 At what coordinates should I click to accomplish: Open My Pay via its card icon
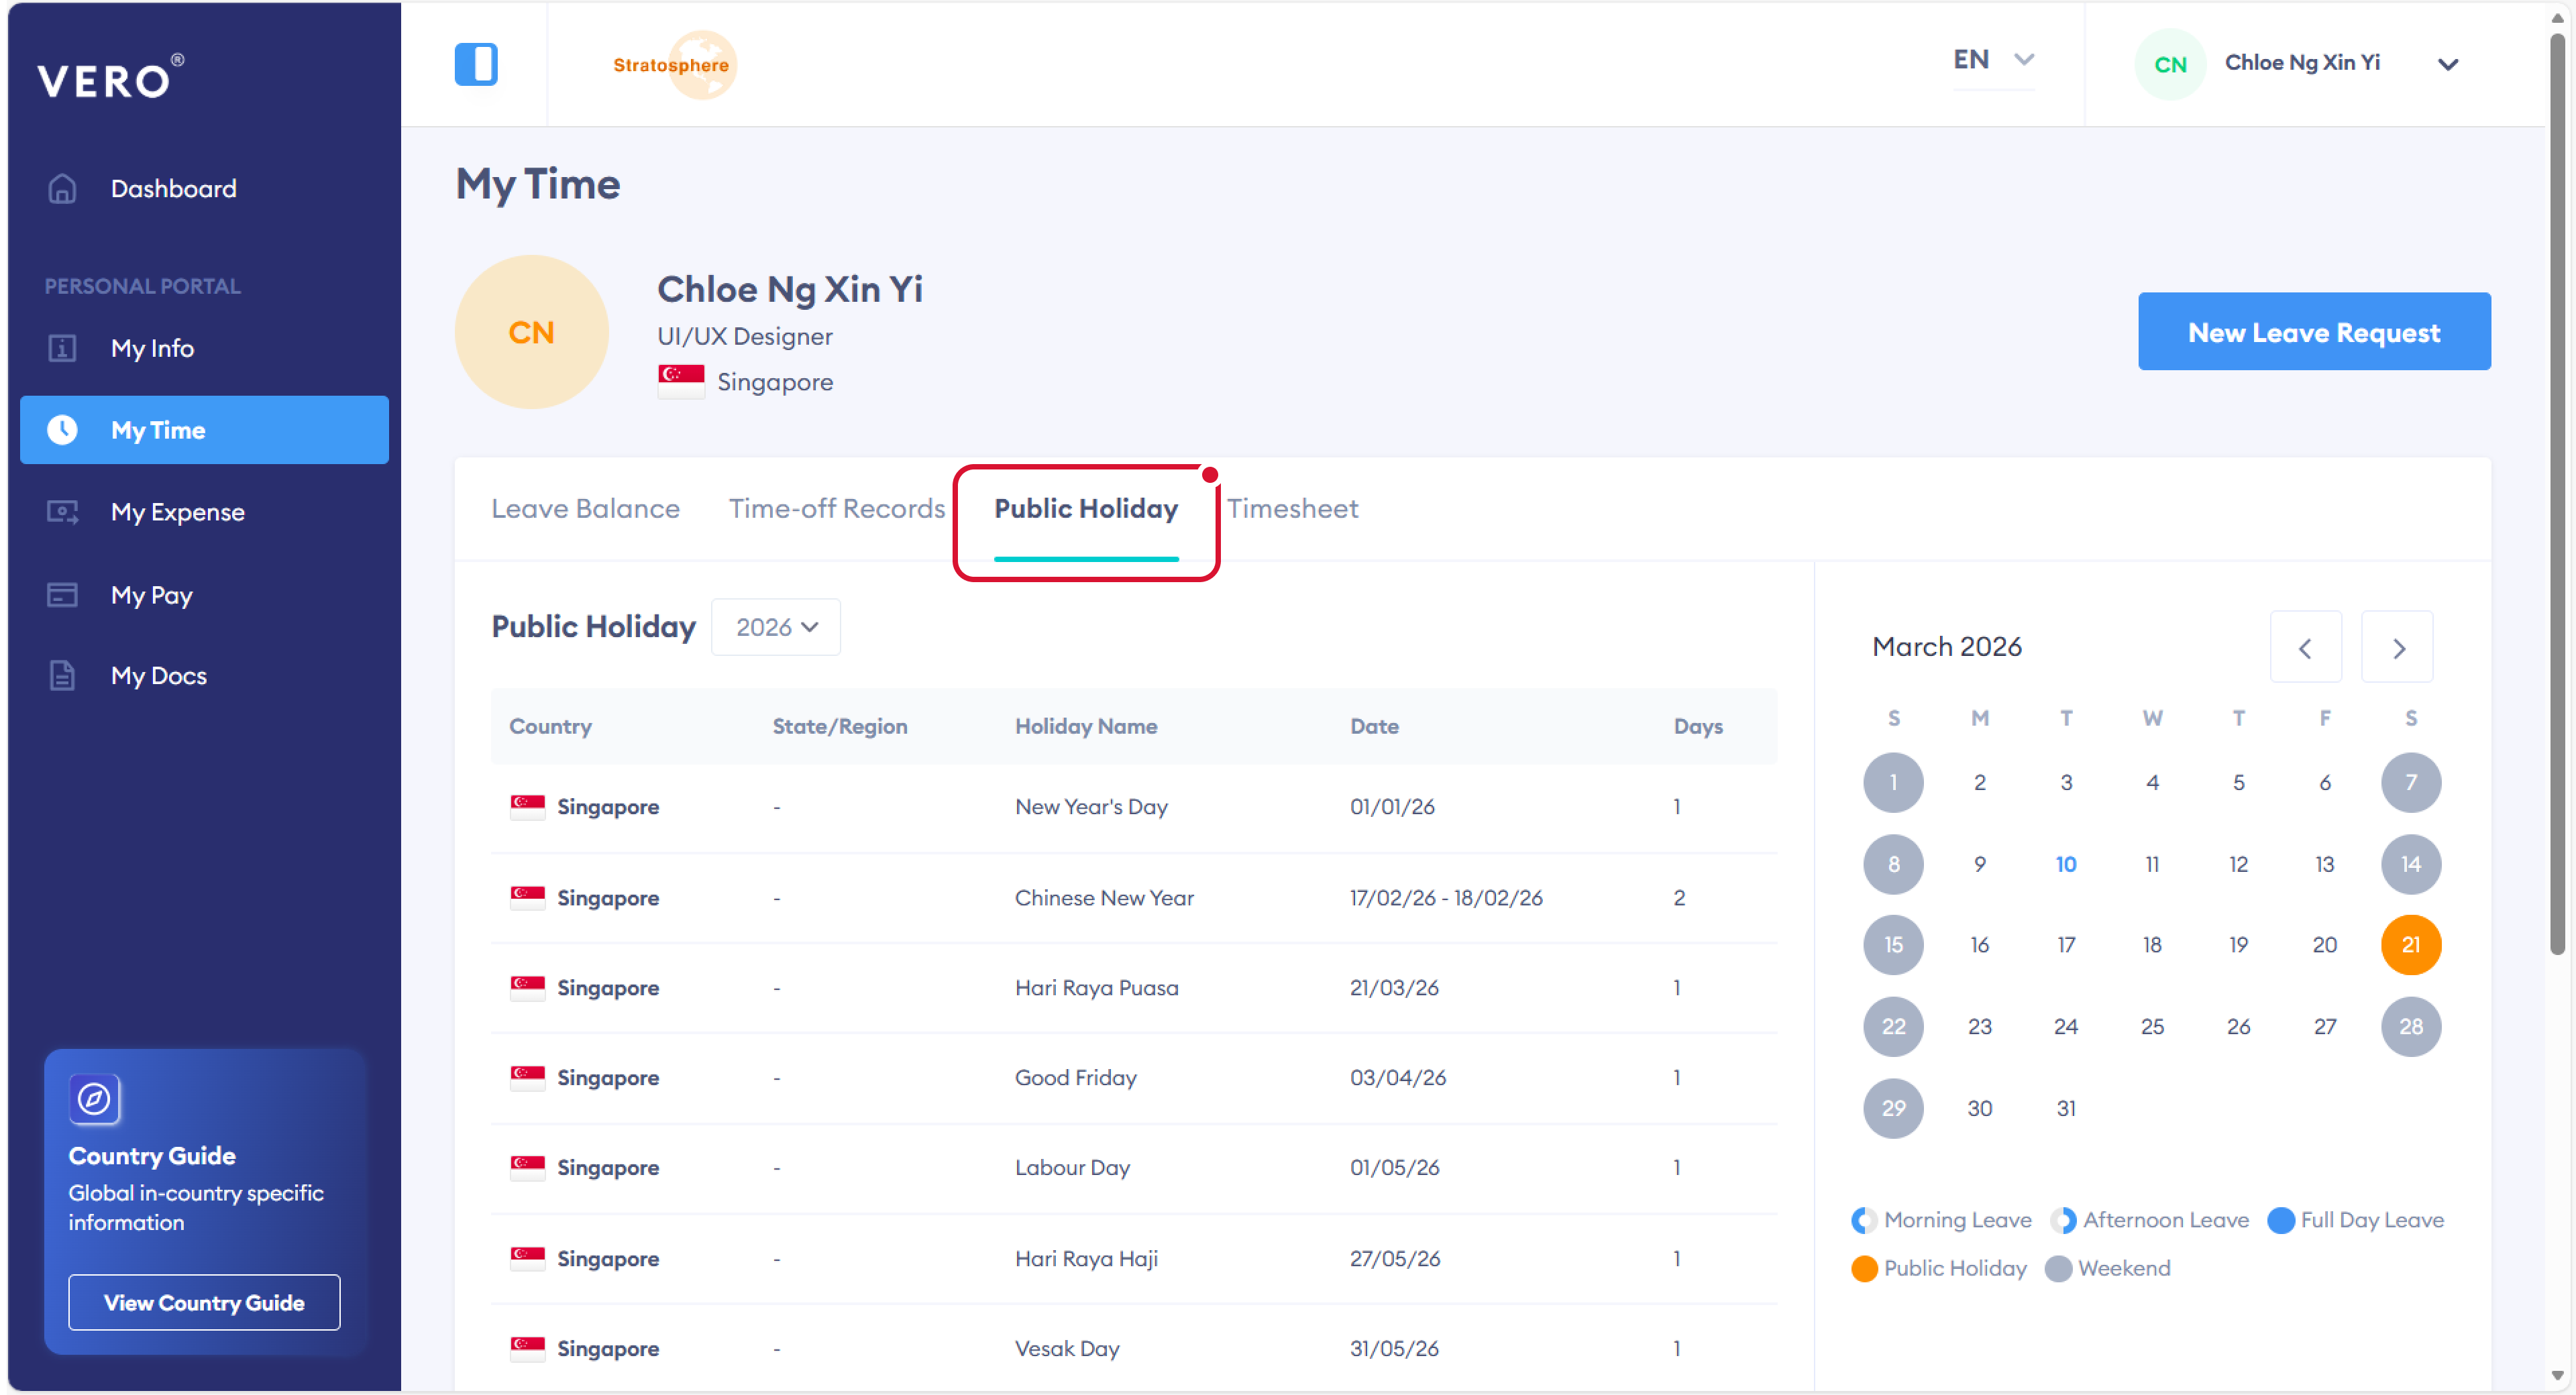click(62, 595)
